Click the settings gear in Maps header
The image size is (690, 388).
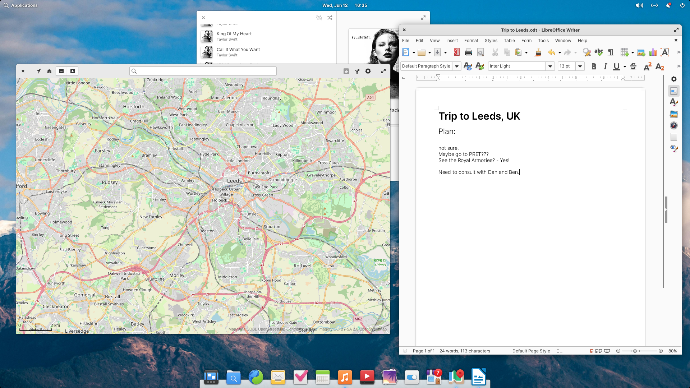coord(368,71)
